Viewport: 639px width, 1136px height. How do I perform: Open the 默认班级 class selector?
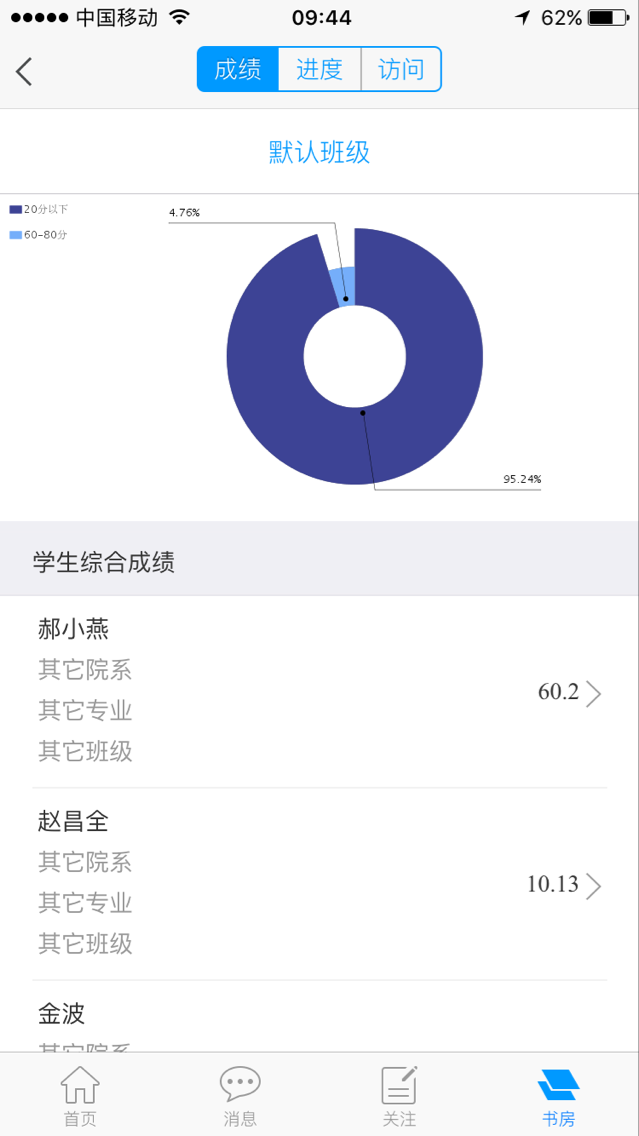pyautogui.click(x=319, y=152)
